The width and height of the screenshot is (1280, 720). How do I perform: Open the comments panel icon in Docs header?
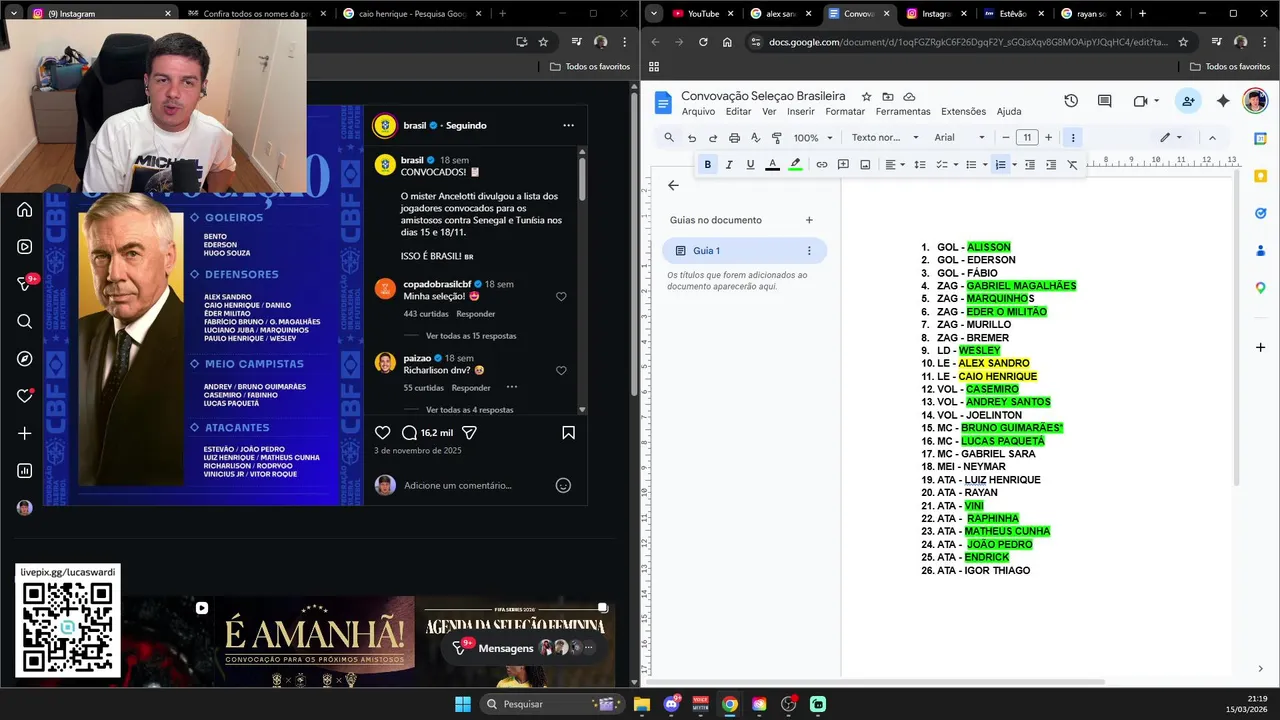coord(1105,101)
